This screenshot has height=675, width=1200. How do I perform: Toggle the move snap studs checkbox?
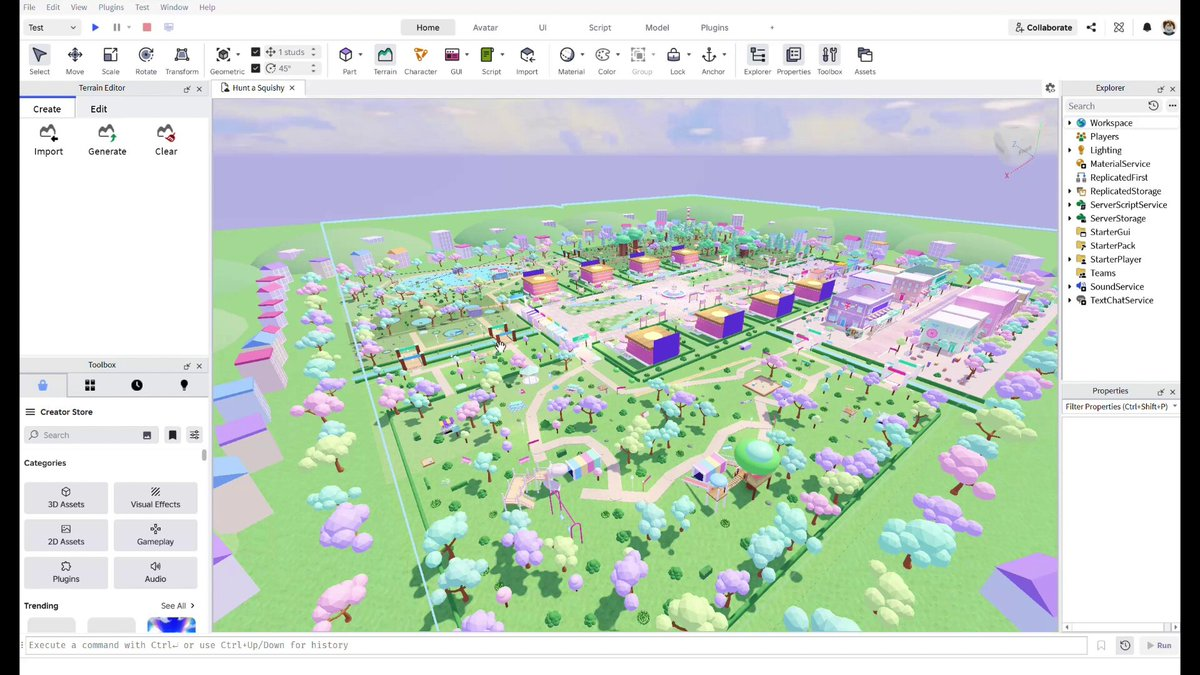[x=256, y=52]
